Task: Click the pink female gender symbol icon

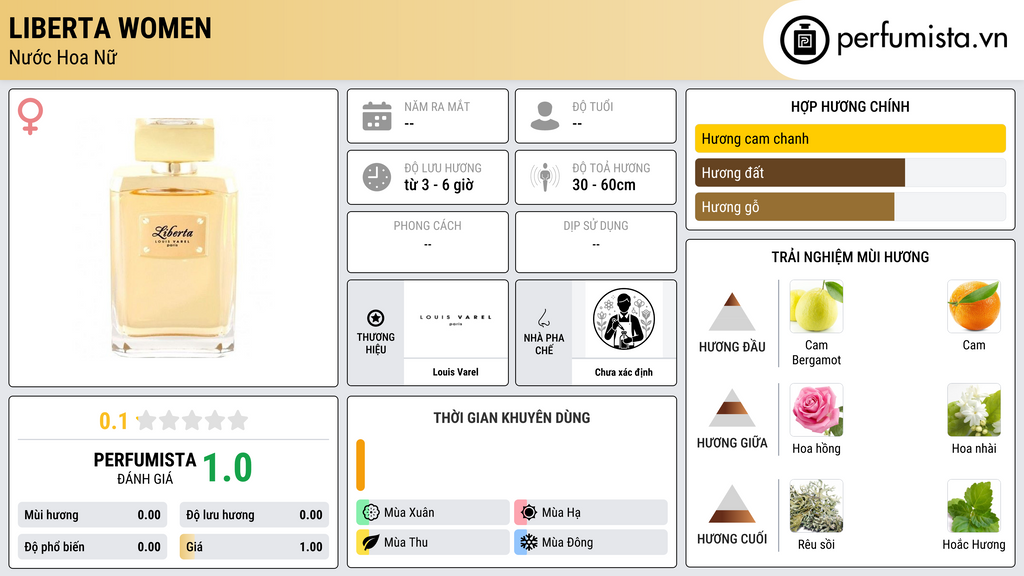Action: [30, 116]
